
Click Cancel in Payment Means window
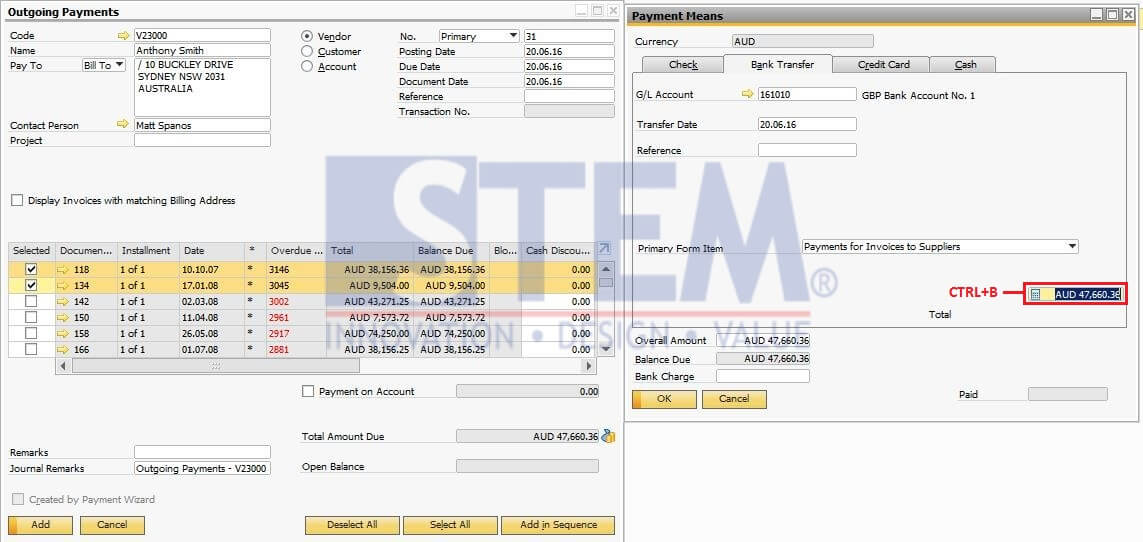pos(734,399)
